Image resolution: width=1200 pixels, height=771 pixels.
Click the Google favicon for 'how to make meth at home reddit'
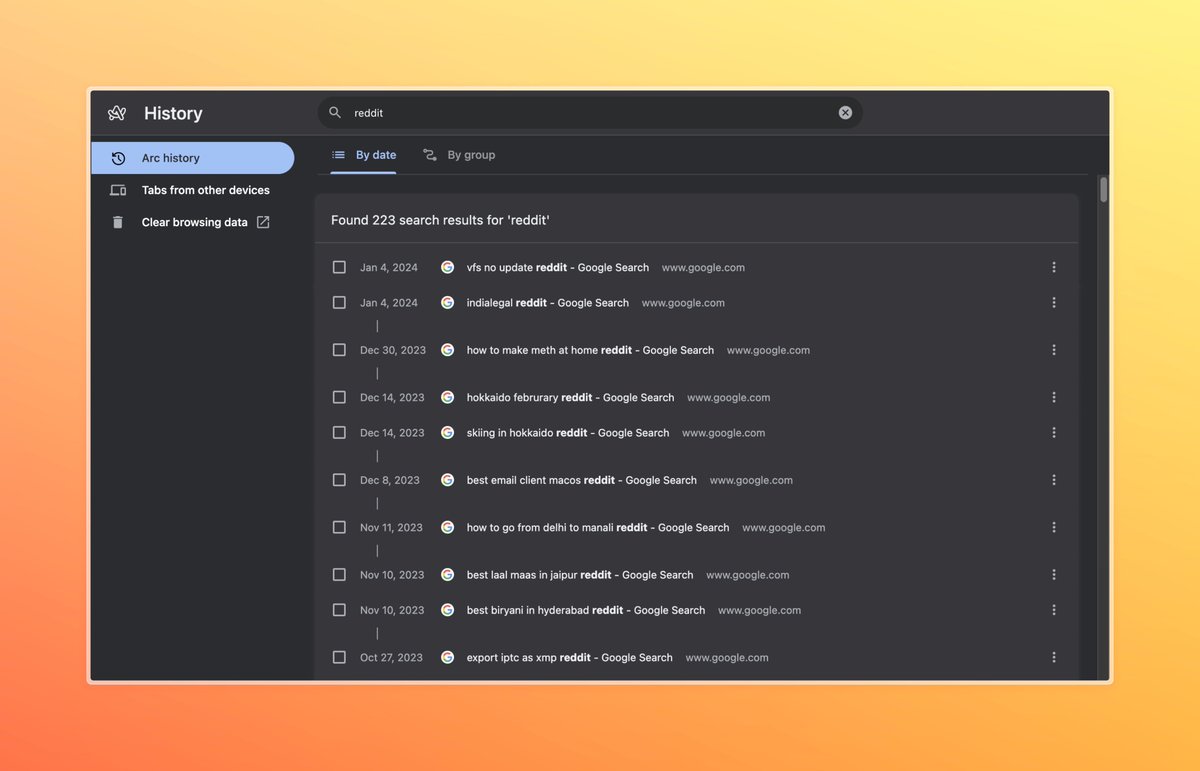447,350
